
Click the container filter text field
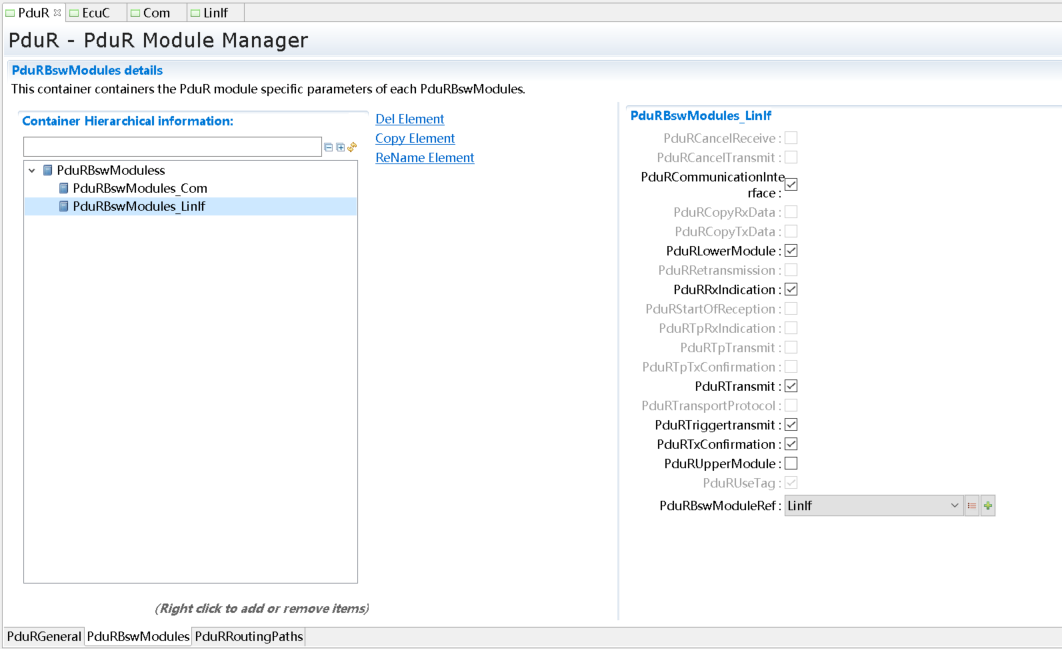(172, 147)
